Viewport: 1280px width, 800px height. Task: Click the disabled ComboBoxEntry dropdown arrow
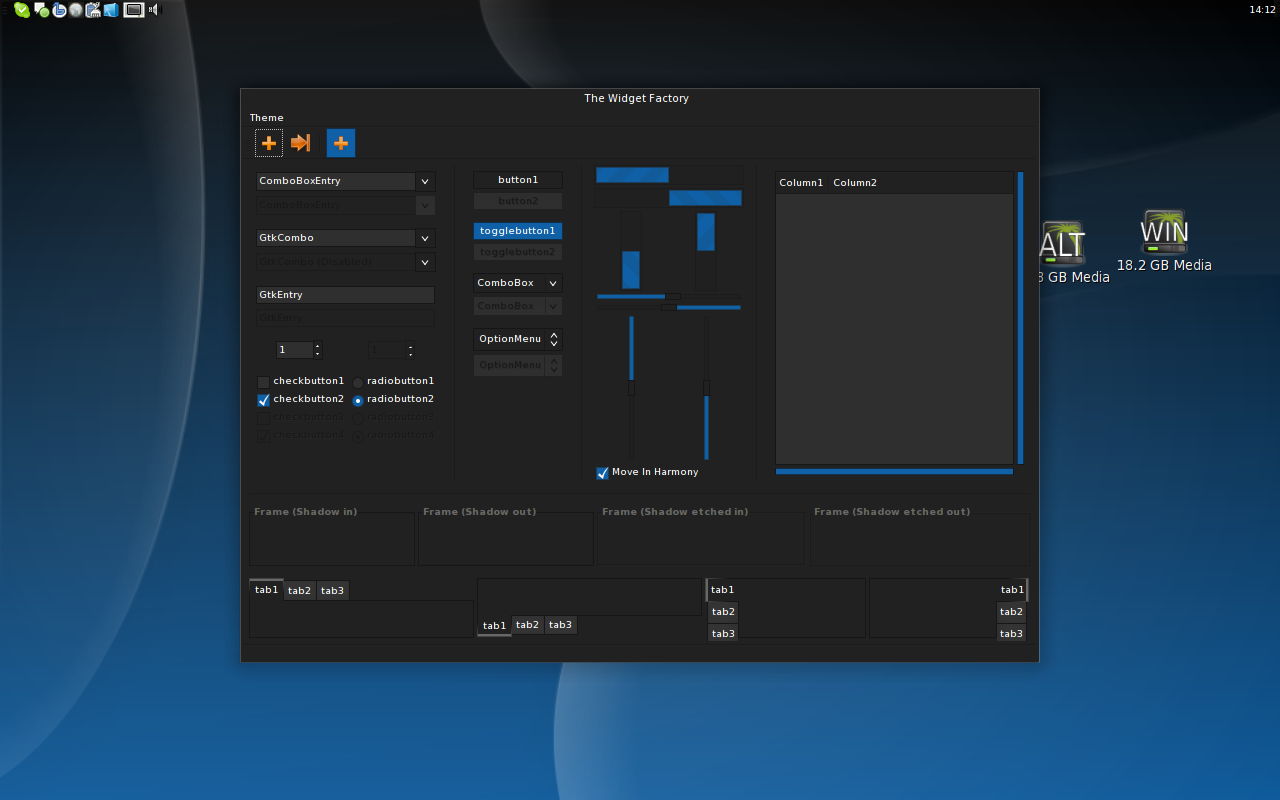click(426, 205)
